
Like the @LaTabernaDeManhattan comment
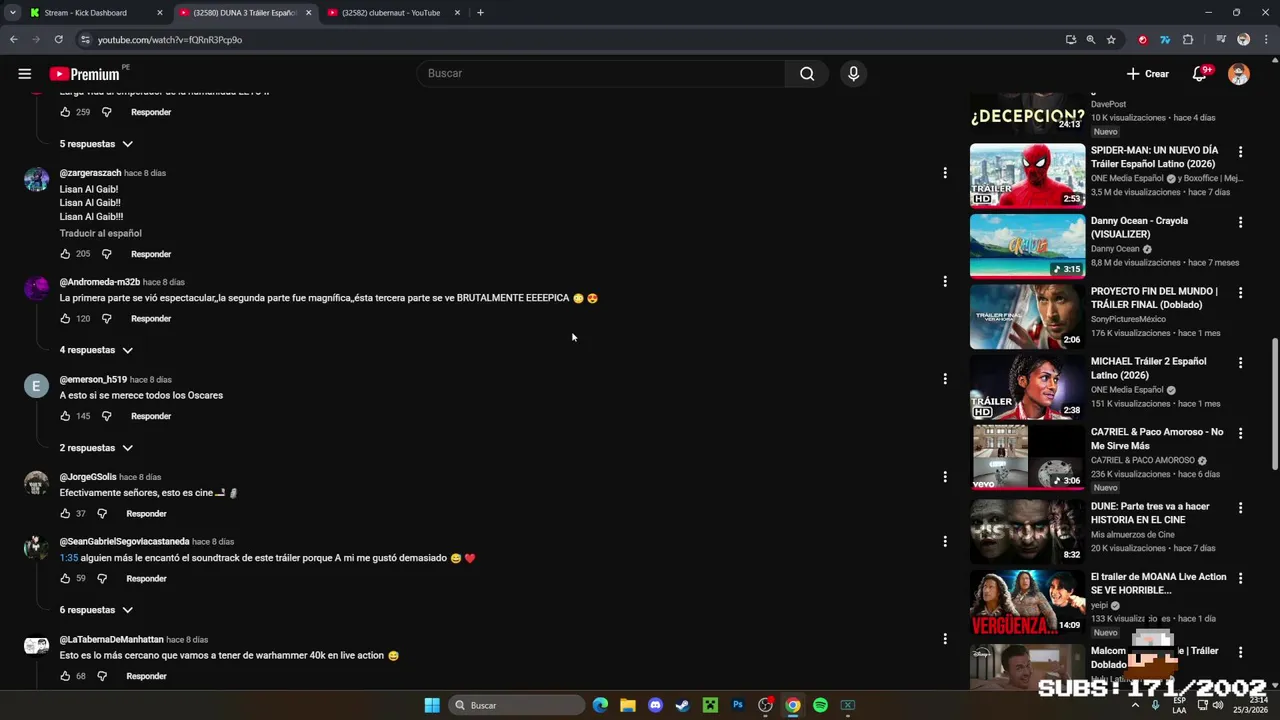pyautogui.click(x=66, y=676)
